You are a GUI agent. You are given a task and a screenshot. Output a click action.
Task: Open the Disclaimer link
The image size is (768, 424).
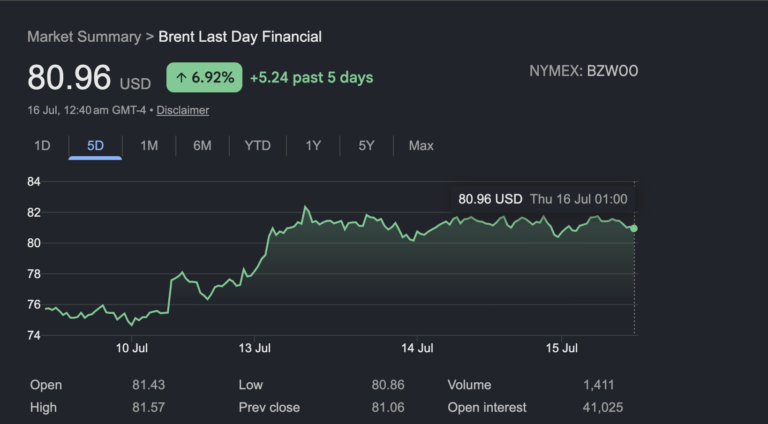183,110
